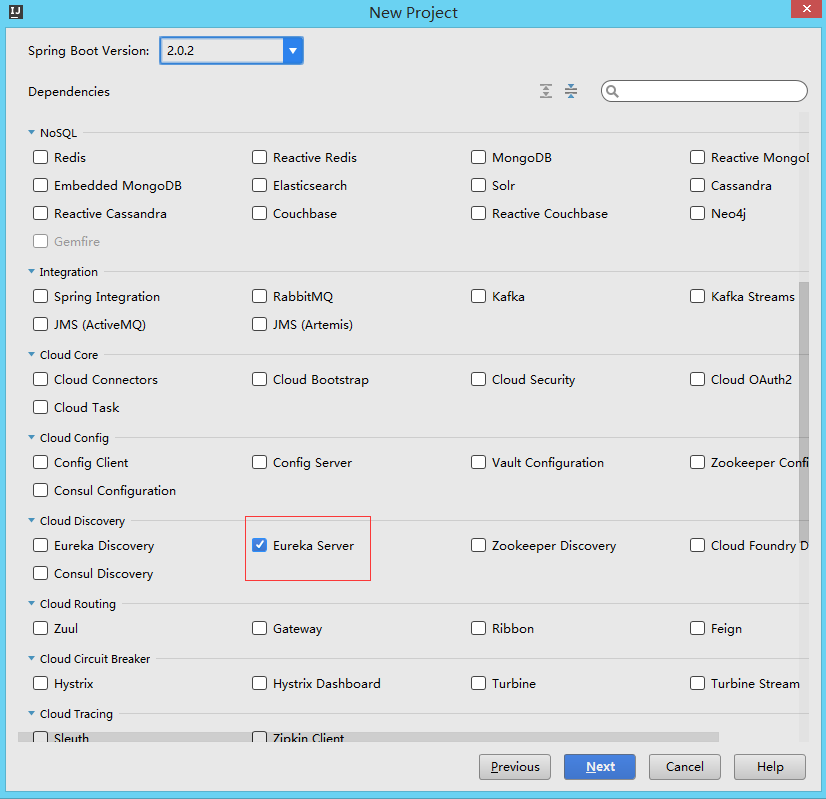Select Cloud OAuth2 checkbox
Screen dimensions: 826x799
pyautogui.click(x=697, y=379)
